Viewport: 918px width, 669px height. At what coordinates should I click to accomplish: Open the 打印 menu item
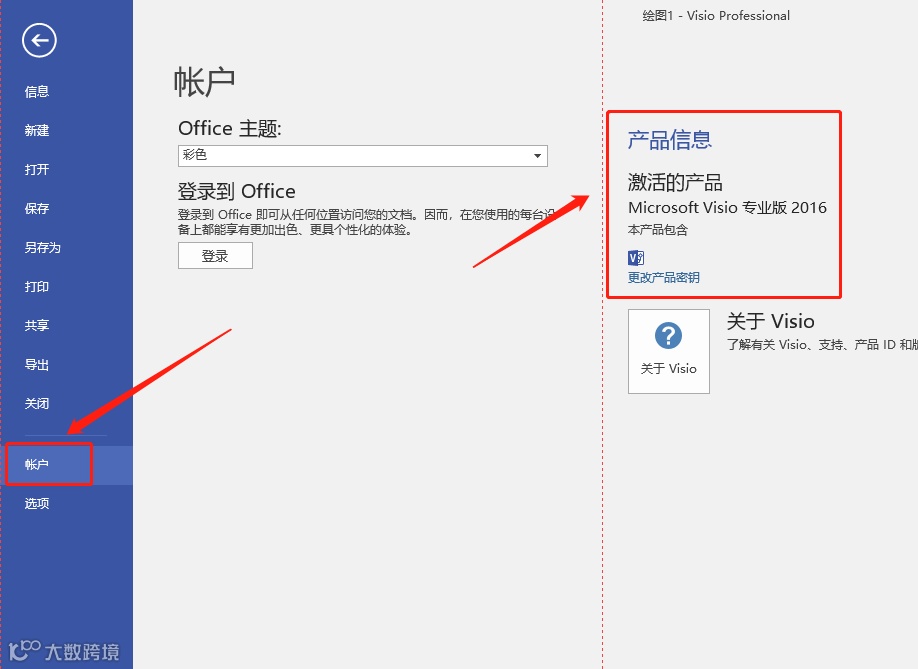(37, 287)
